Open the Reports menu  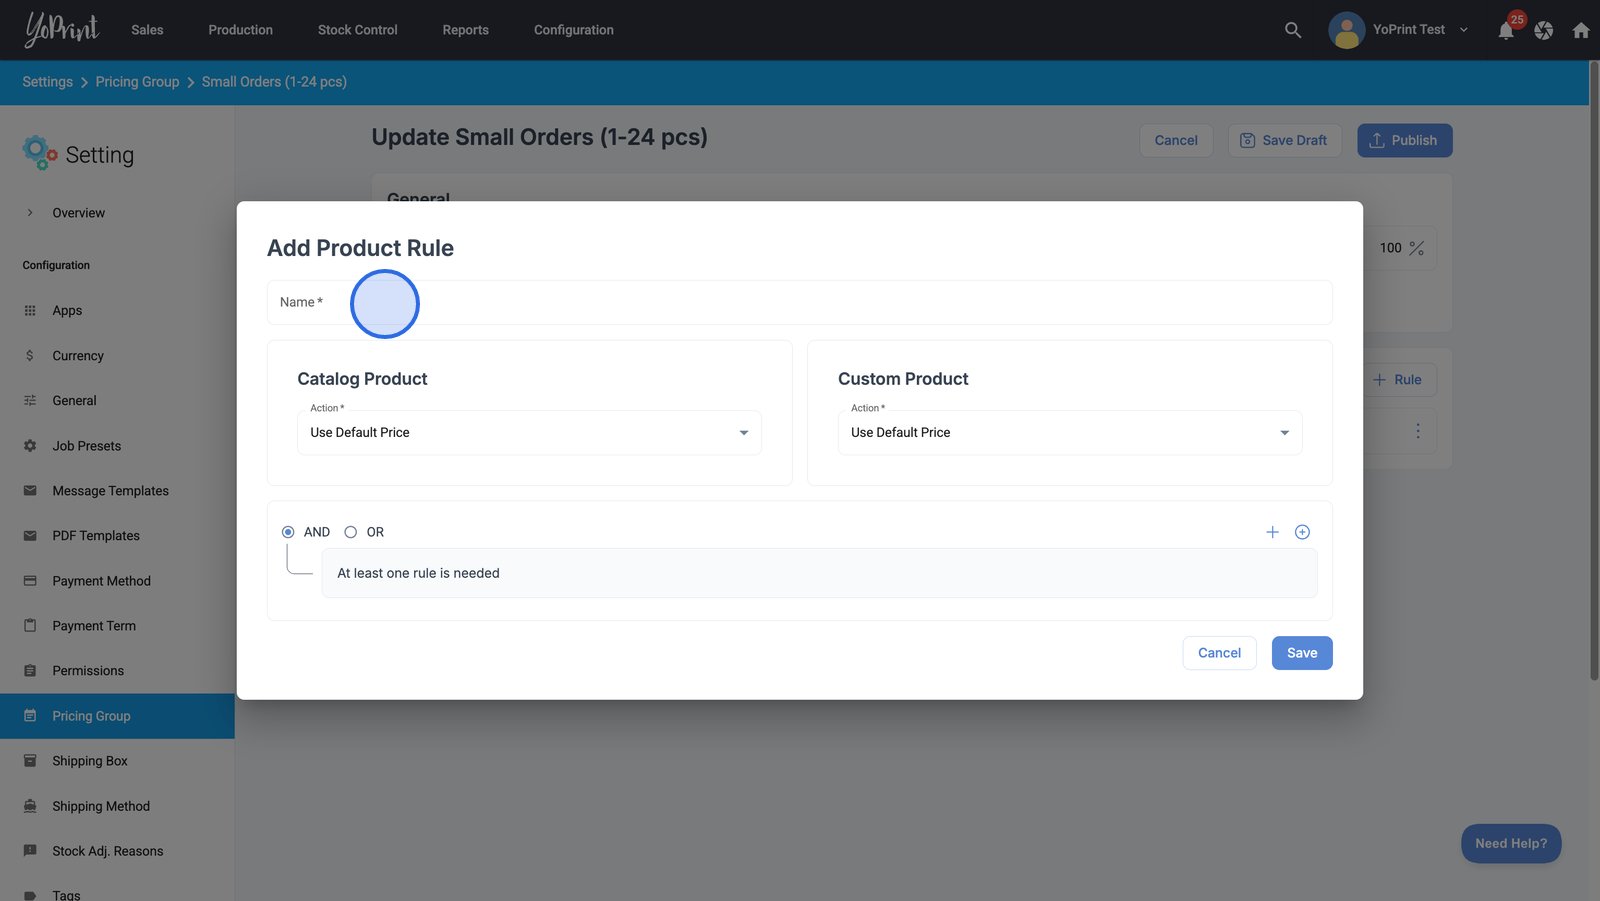(x=465, y=30)
